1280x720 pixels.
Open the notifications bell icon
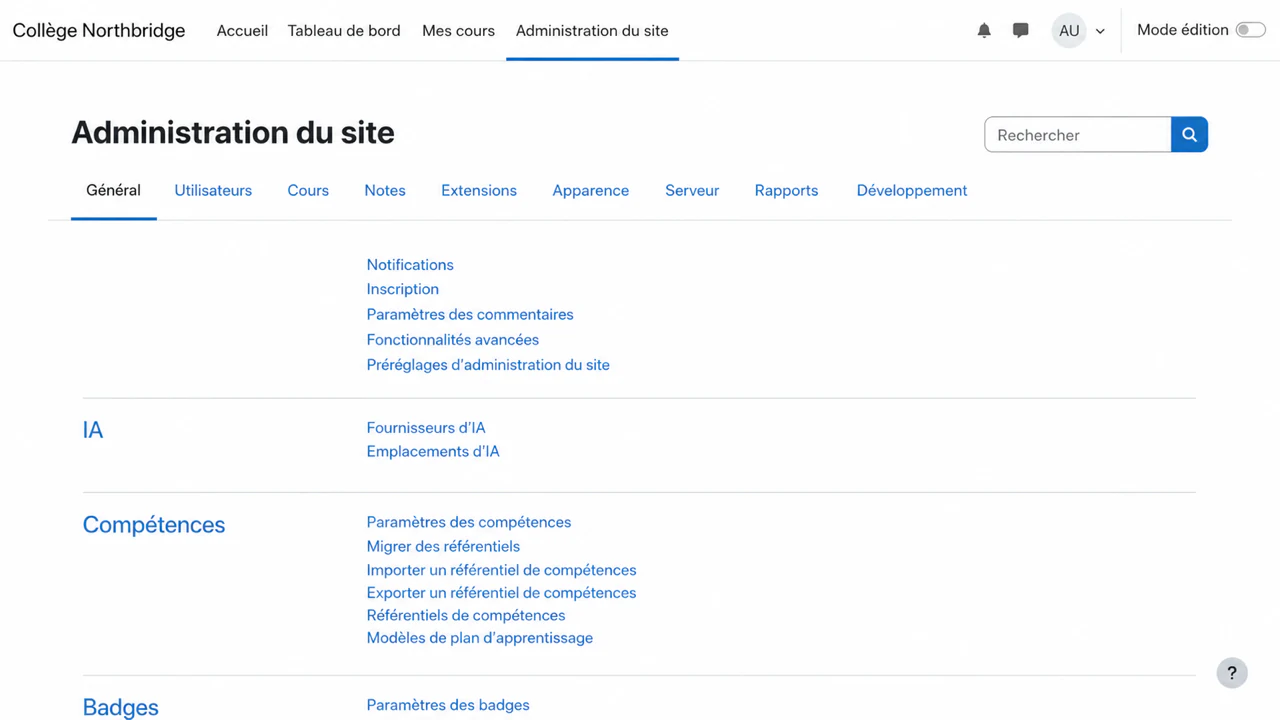[x=984, y=31]
